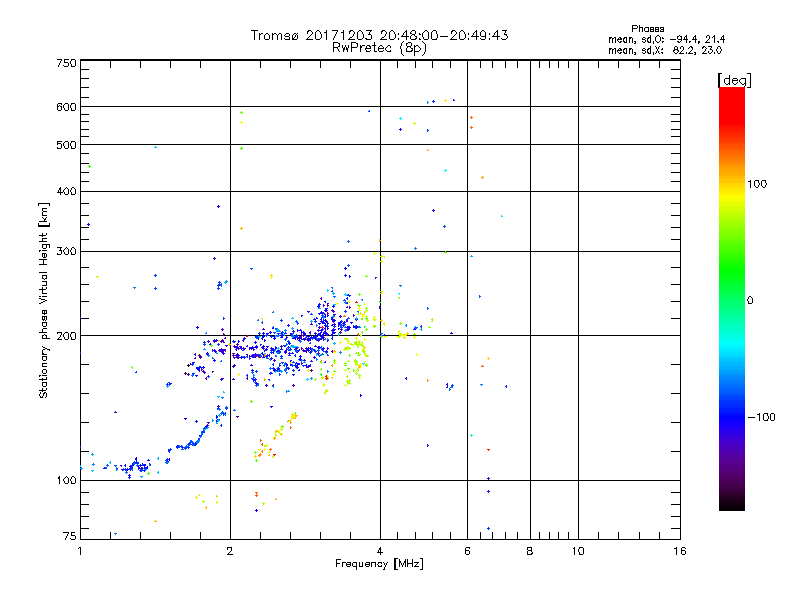
Task: Click the y-axis label '400'
Action: (66, 191)
